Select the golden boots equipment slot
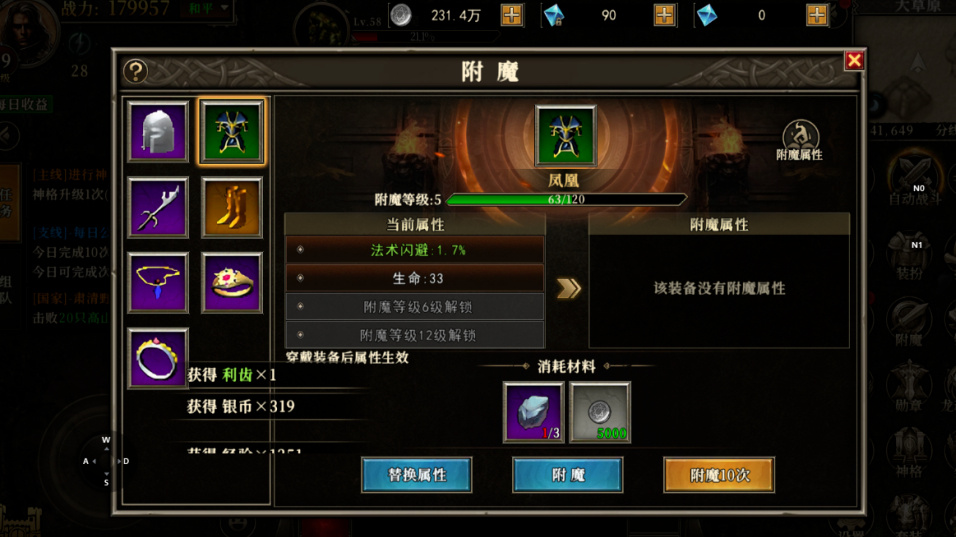The width and height of the screenshot is (956, 537). coord(232,207)
